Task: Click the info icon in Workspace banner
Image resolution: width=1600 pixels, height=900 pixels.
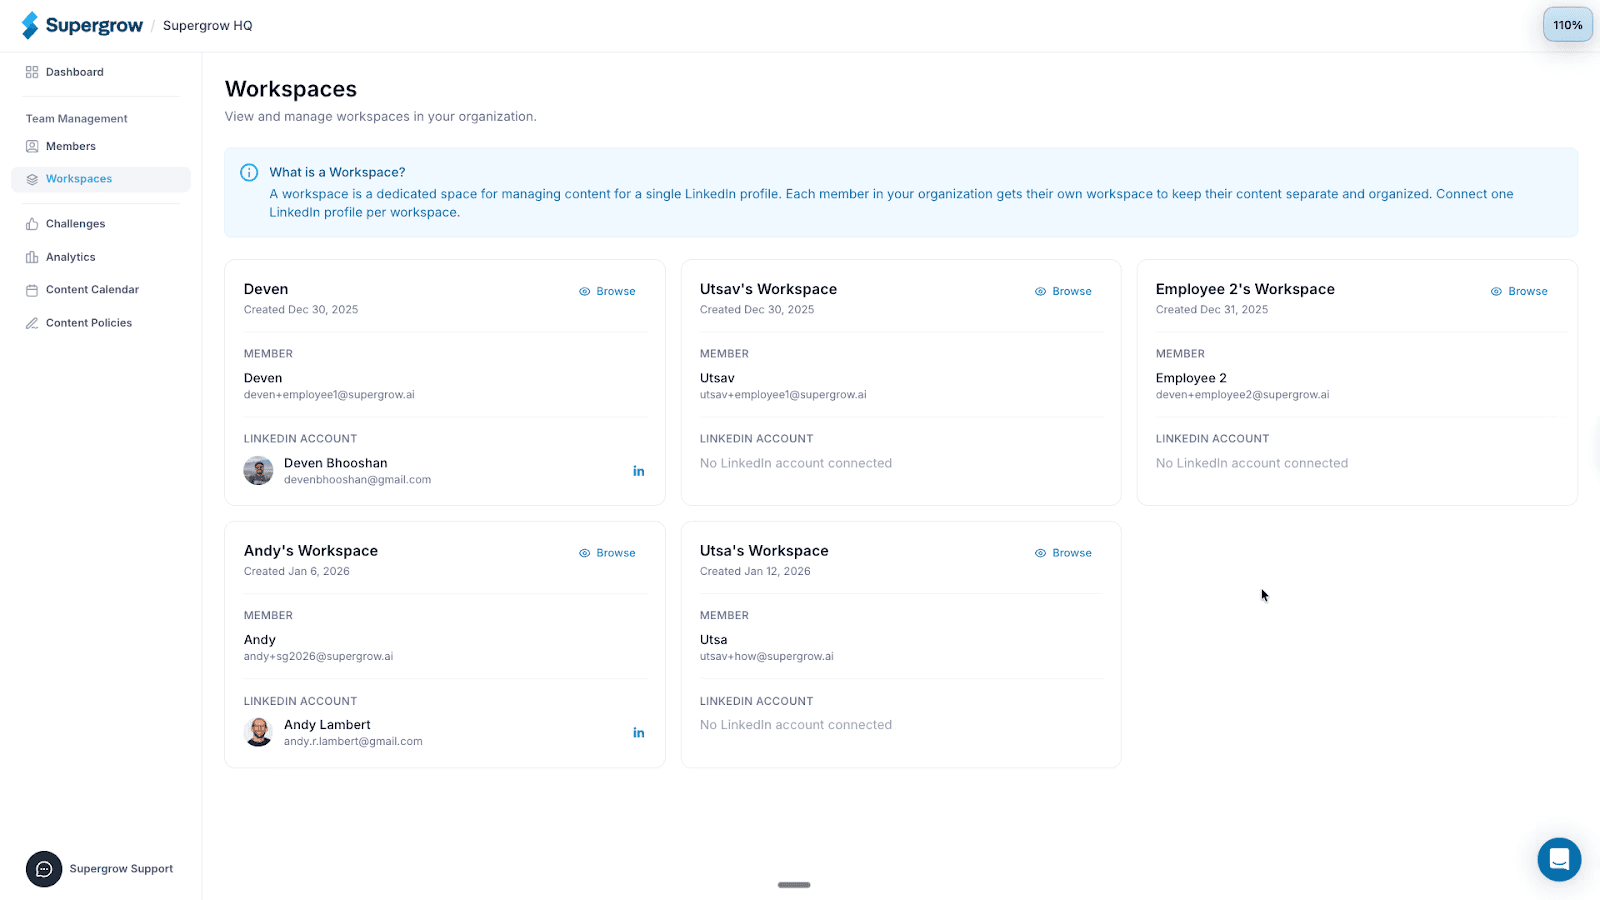Action: coord(249,172)
